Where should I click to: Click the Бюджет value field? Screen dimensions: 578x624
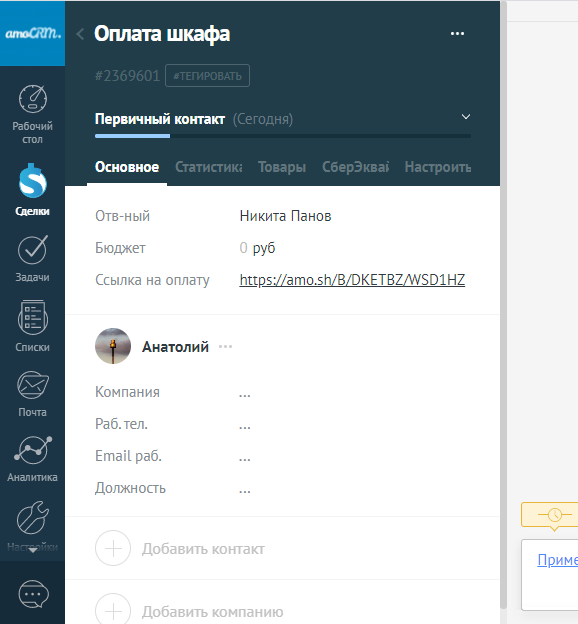257,248
